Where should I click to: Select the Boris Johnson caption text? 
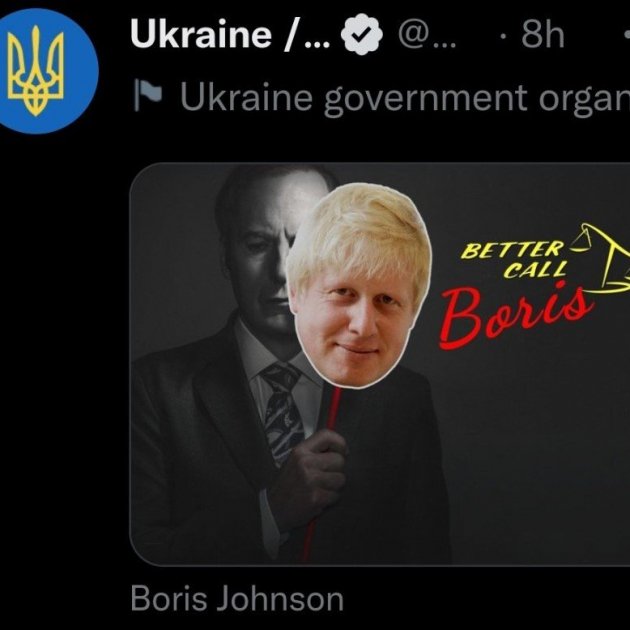237,599
